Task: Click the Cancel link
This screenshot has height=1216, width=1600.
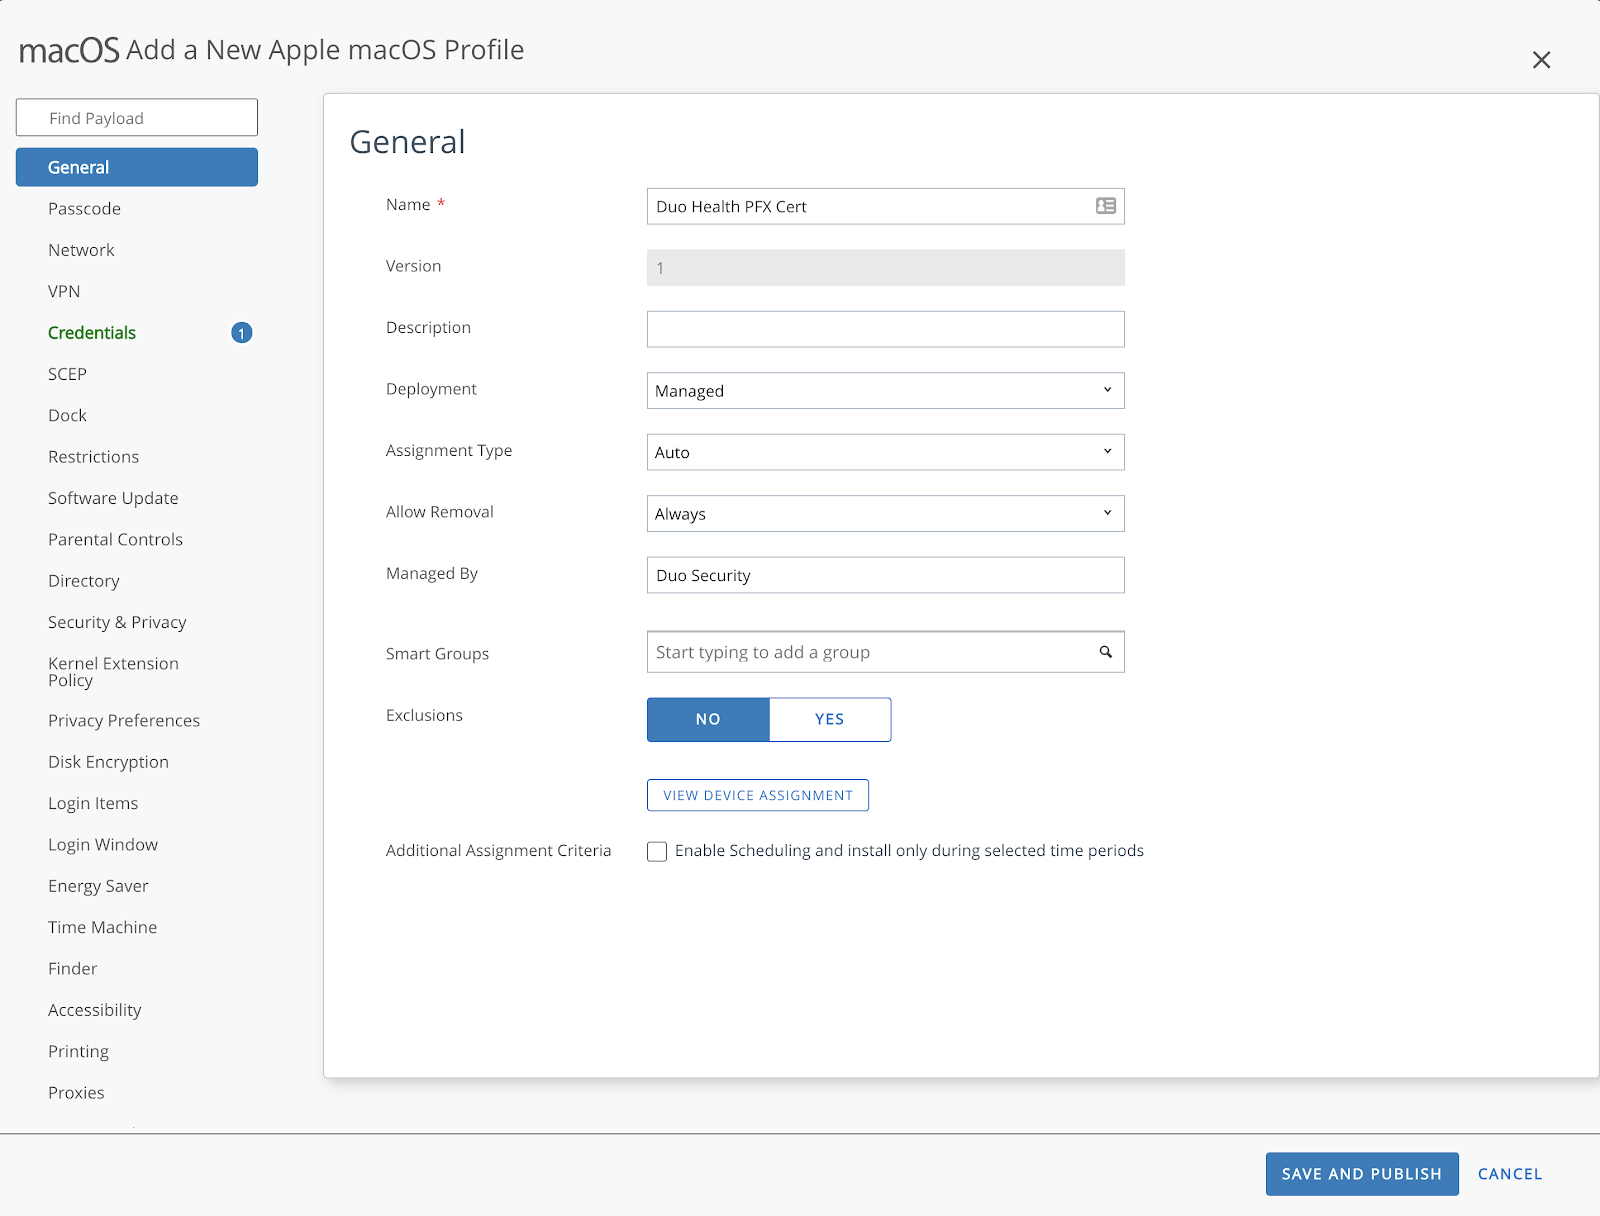Action: click(x=1509, y=1174)
